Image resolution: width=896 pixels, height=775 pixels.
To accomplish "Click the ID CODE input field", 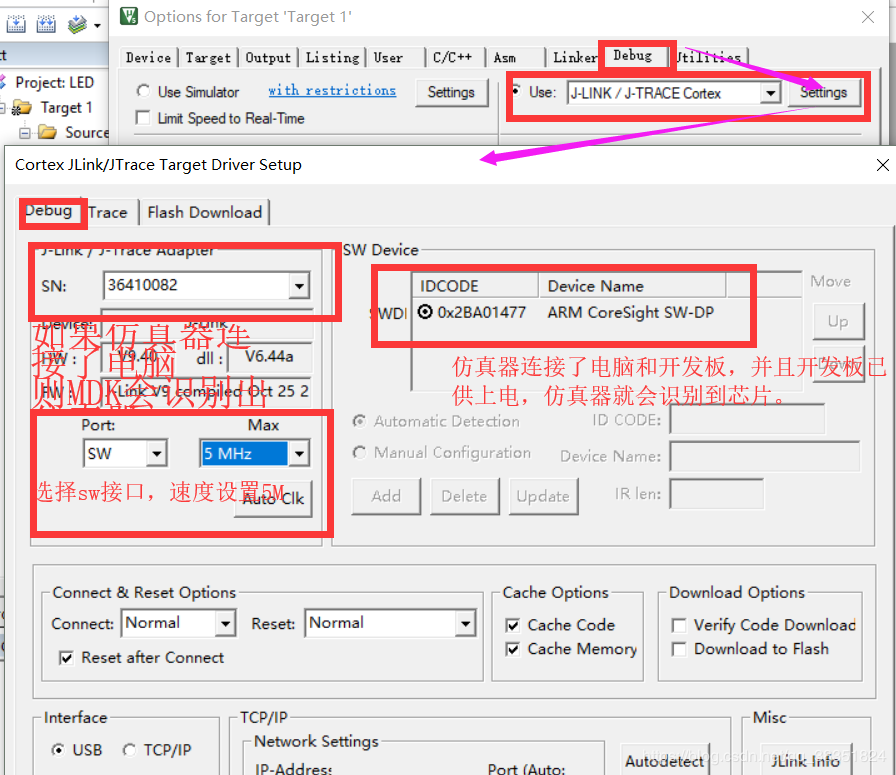I will [747, 420].
